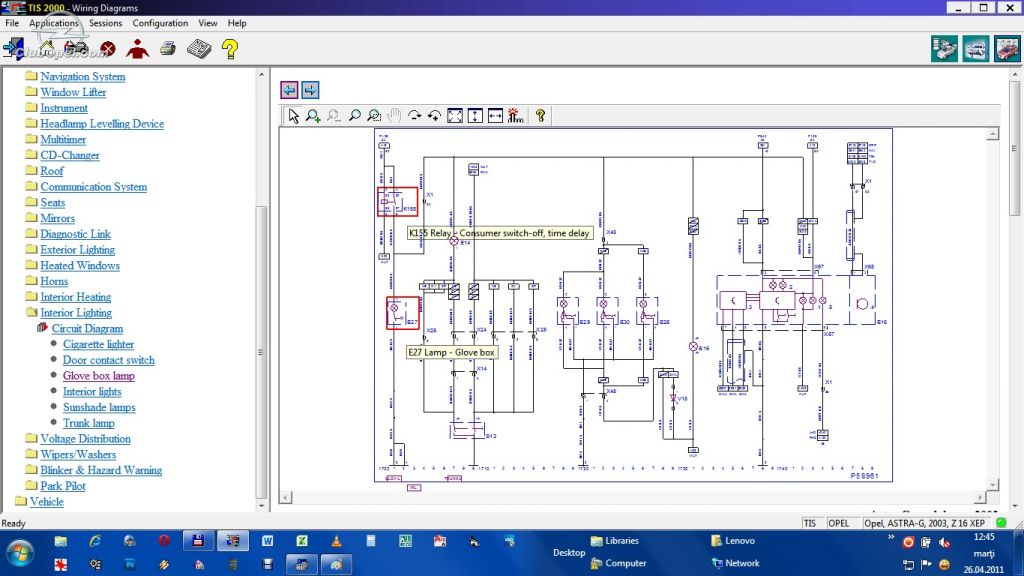1024x576 pixels.
Task: Click the printer icon to print diagram
Action: pos(168,49)
